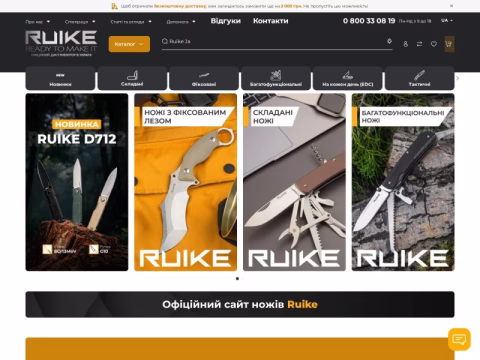Screen dimensions: 480x360
Task: Open the compare products icon
Action: pyautogui.click(x=419, y=44)
